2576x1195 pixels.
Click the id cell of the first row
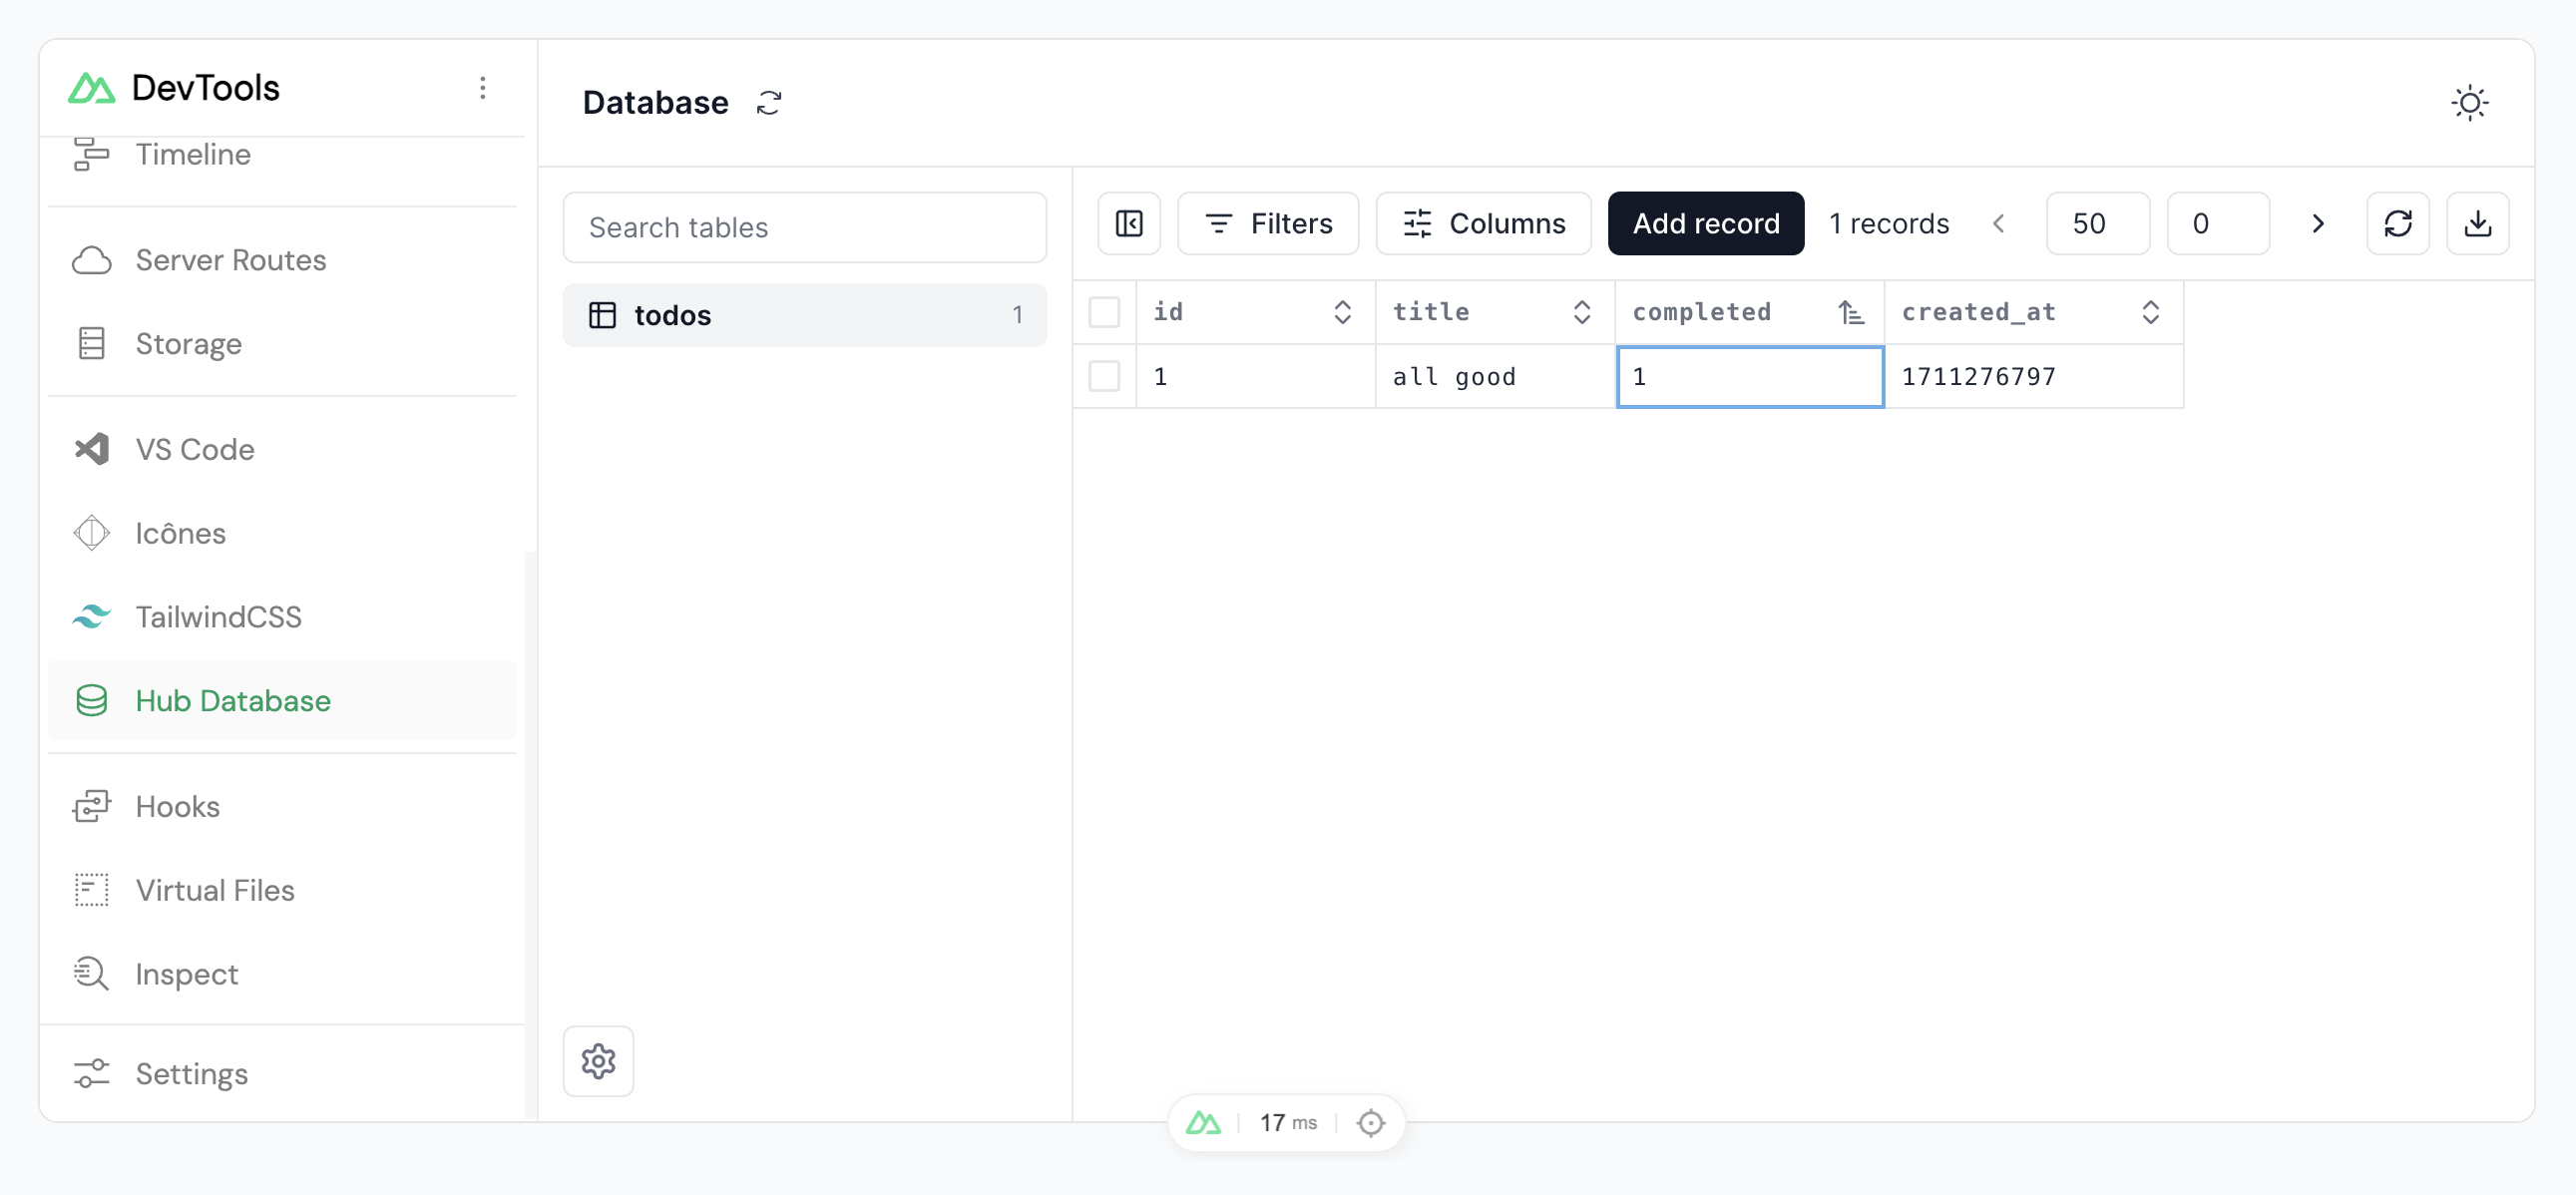click(1255, 376)
